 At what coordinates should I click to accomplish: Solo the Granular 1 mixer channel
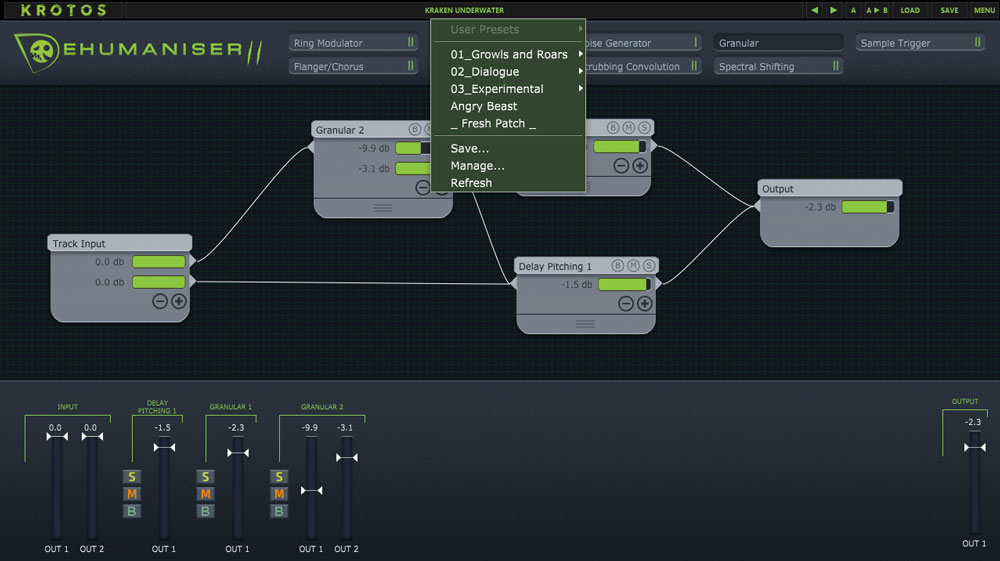click(205, 477)
